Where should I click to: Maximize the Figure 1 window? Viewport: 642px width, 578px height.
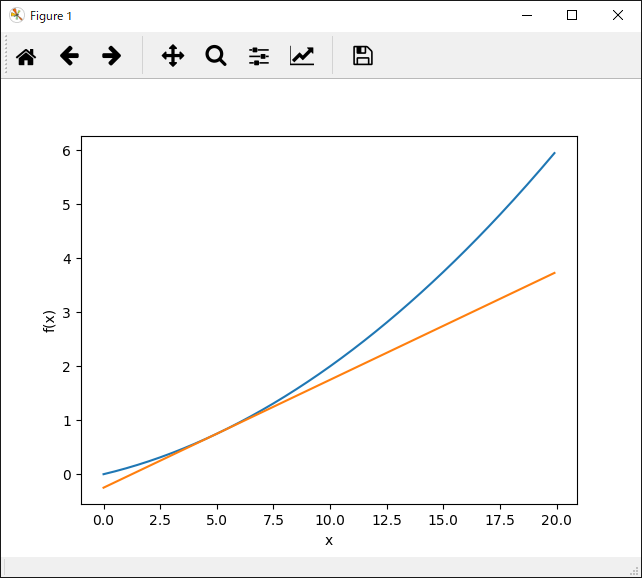pyautogui.click(x=572, y=15)
